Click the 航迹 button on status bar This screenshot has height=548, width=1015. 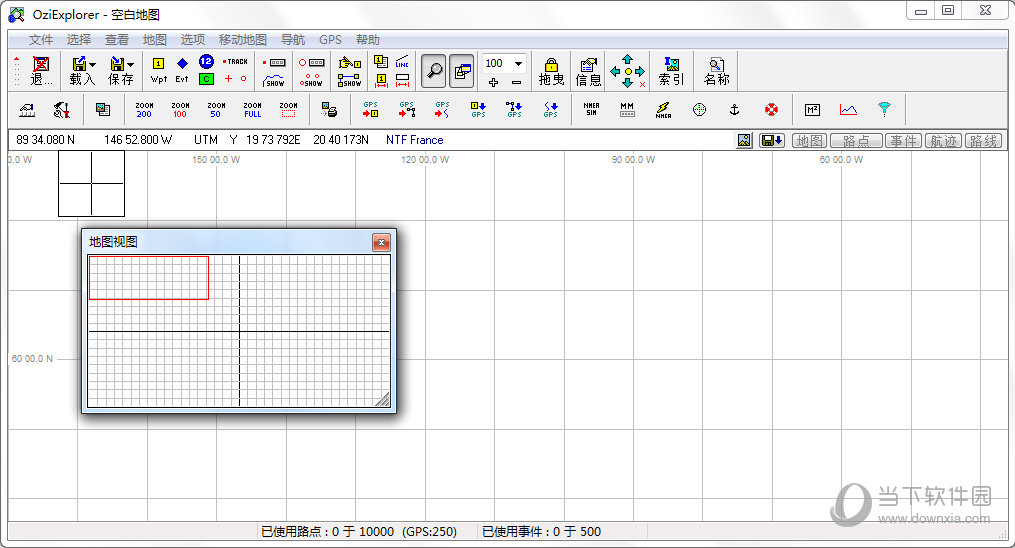[942, 141]
